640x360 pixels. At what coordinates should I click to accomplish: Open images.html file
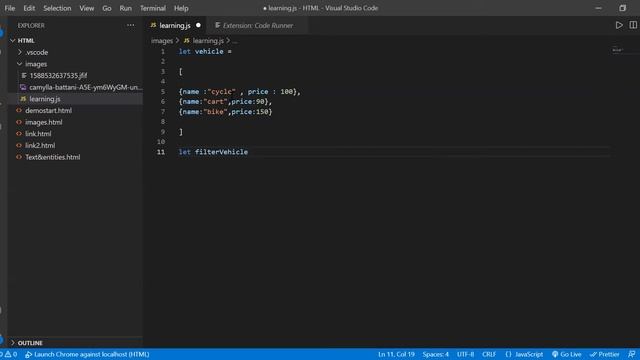pos(44,122)
